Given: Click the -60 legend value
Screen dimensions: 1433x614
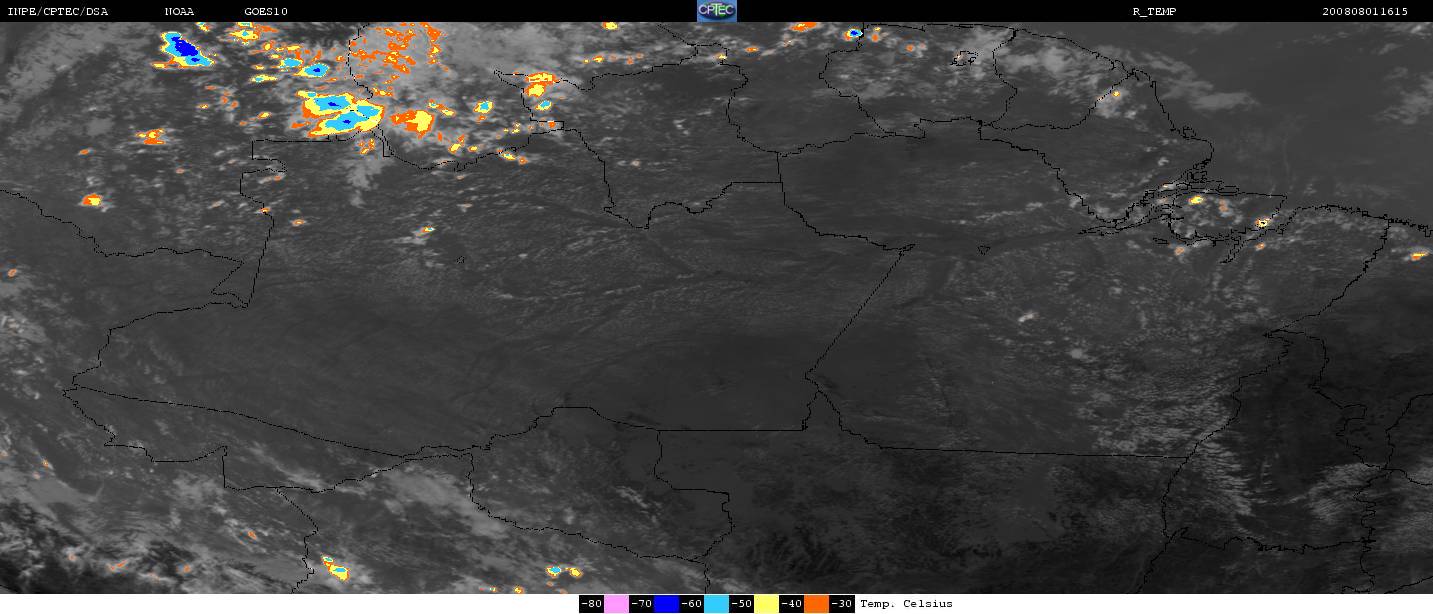Looking at the screenshot, I should pos(691,604).
